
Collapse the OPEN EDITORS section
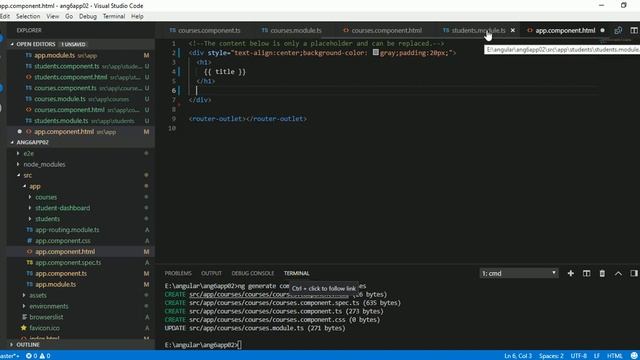click(12, 44)
